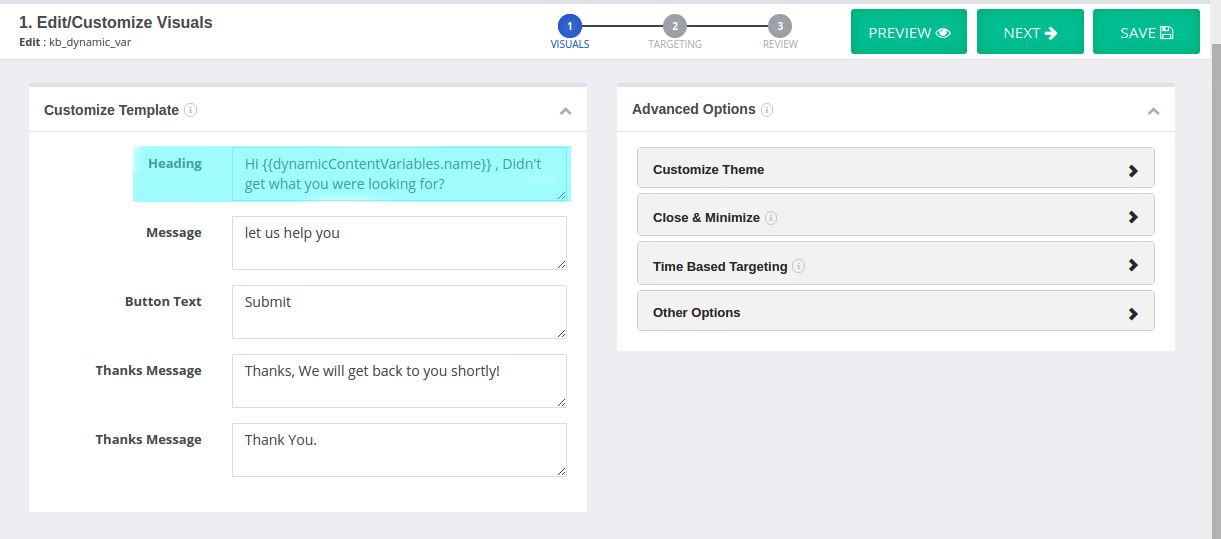This screenshot has width=1221, height=539.
Task: Click info icon next to Close & Minimize
Action: tap(771, 218)
